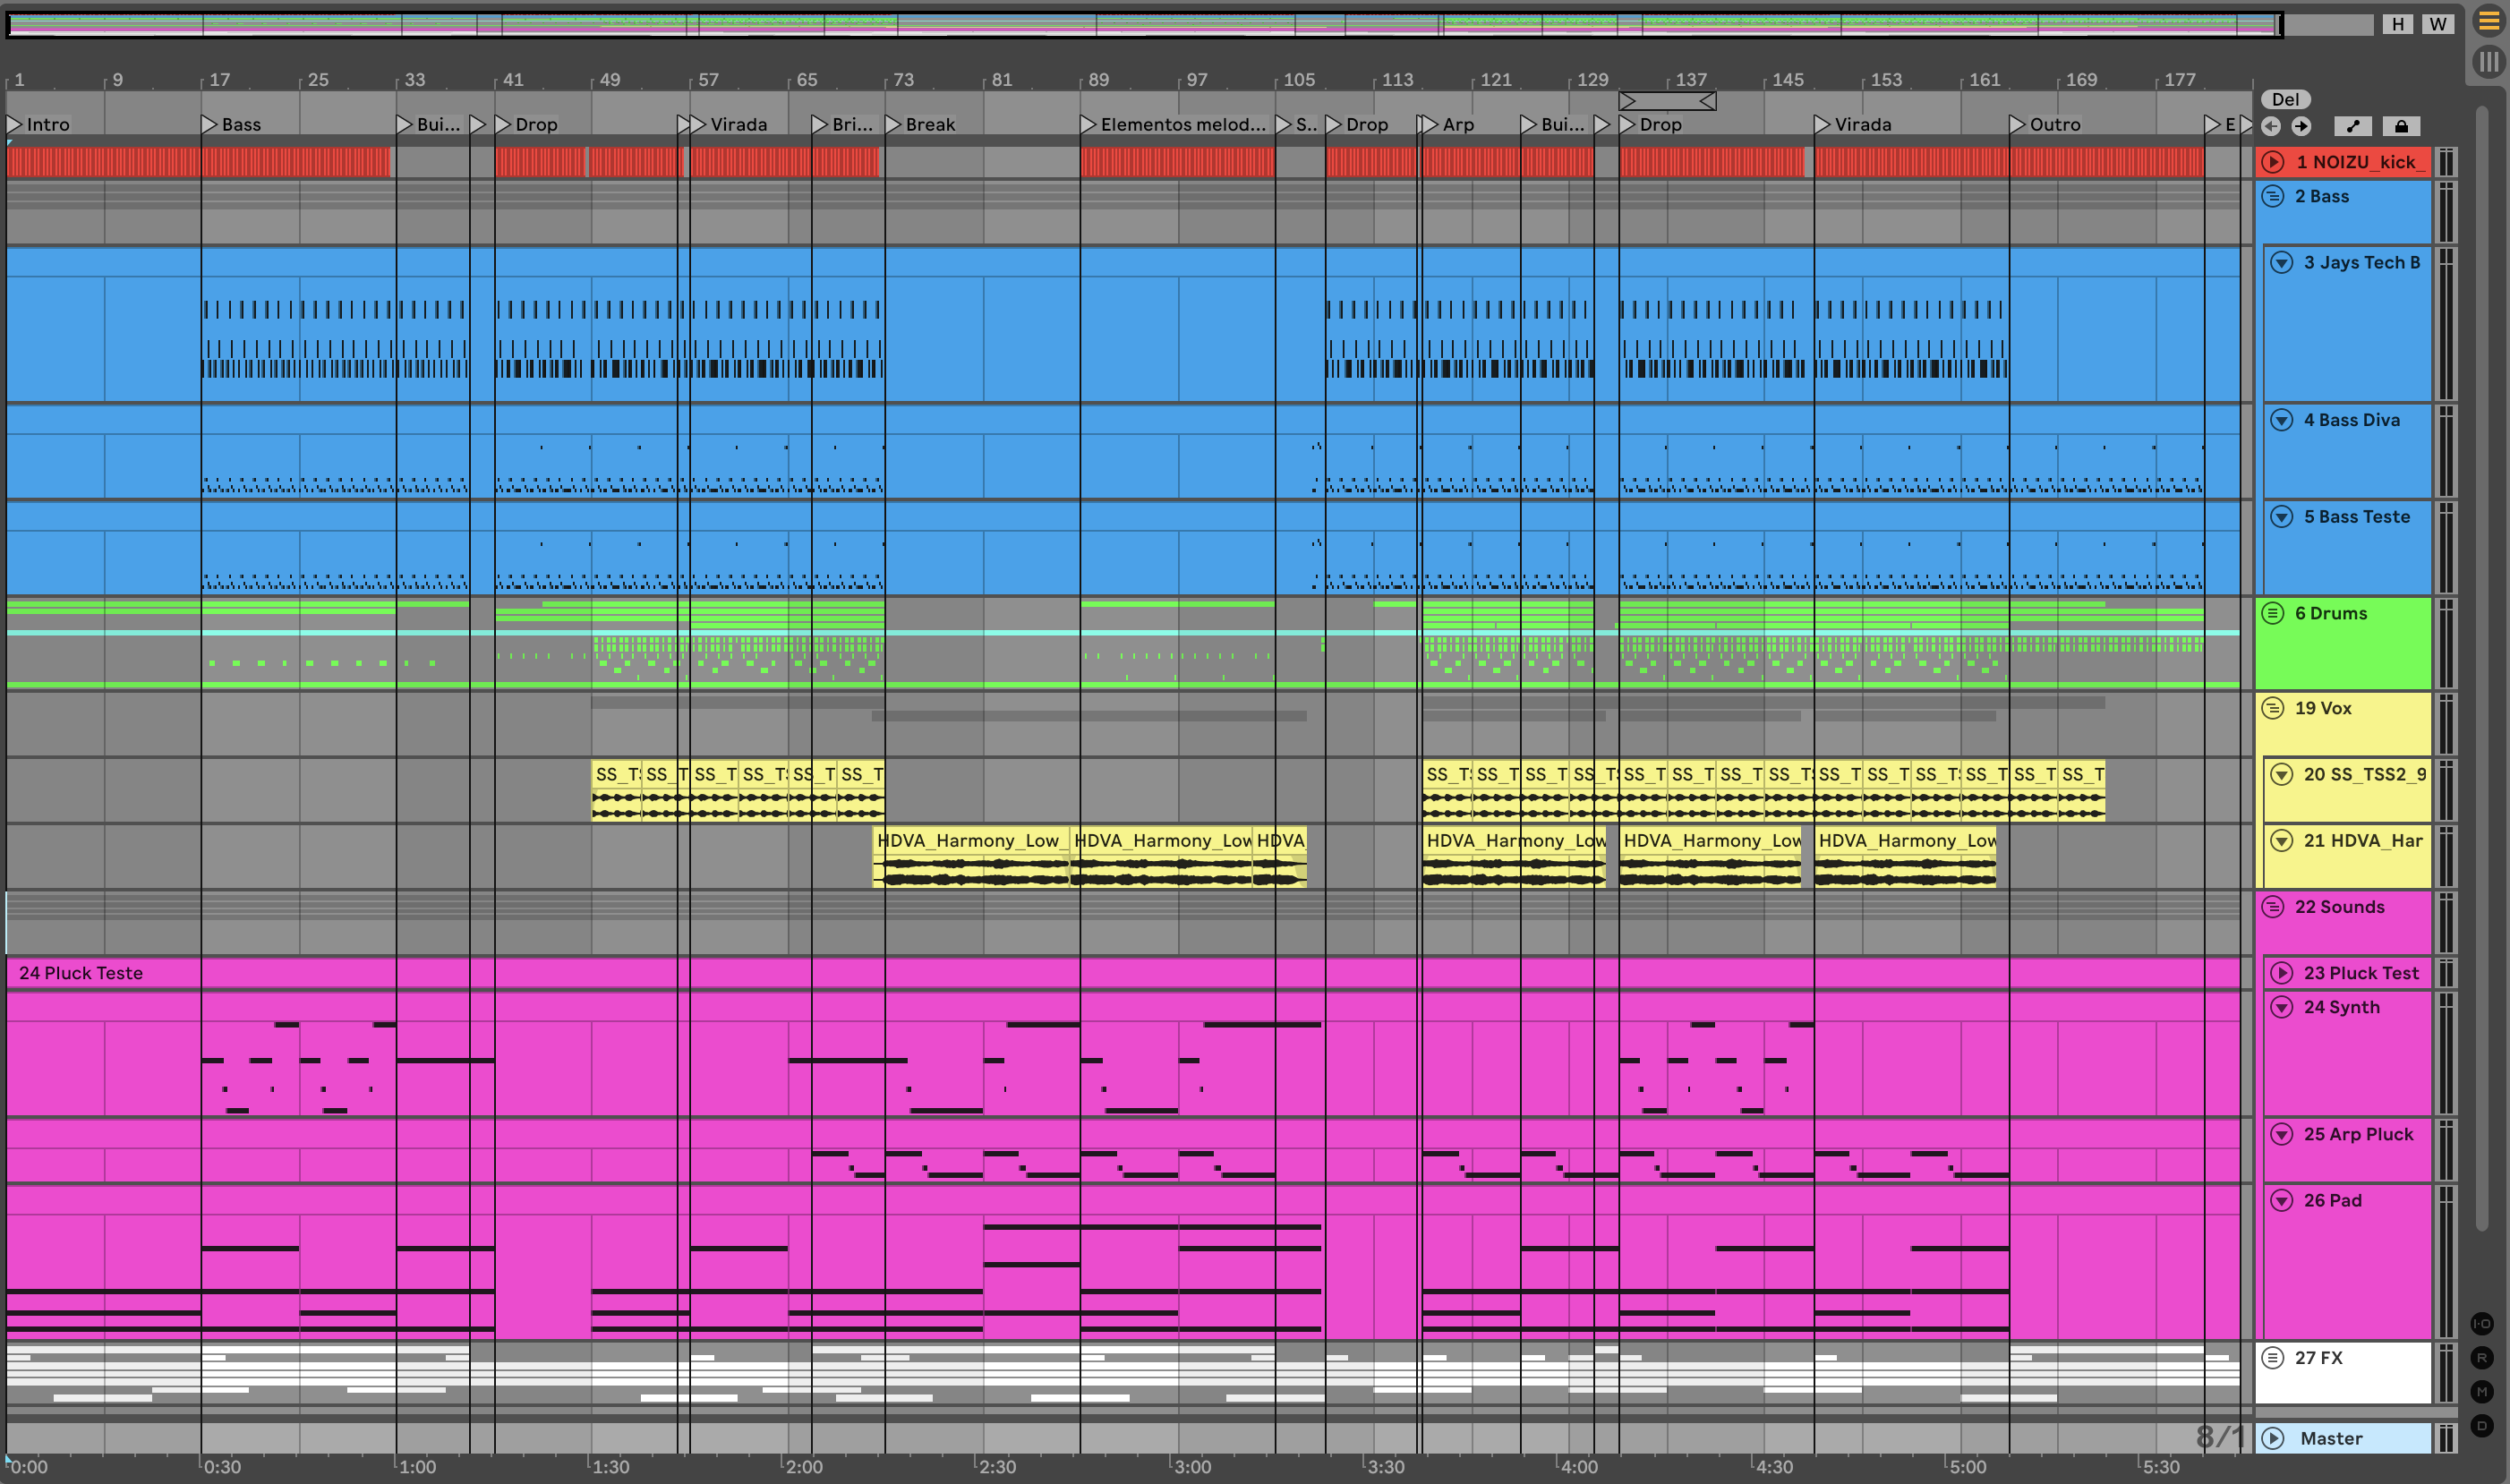This screenshot has width=2510, height=1484.
Task: Select the Outro locator marker
Action: (x=2018, y=124)
